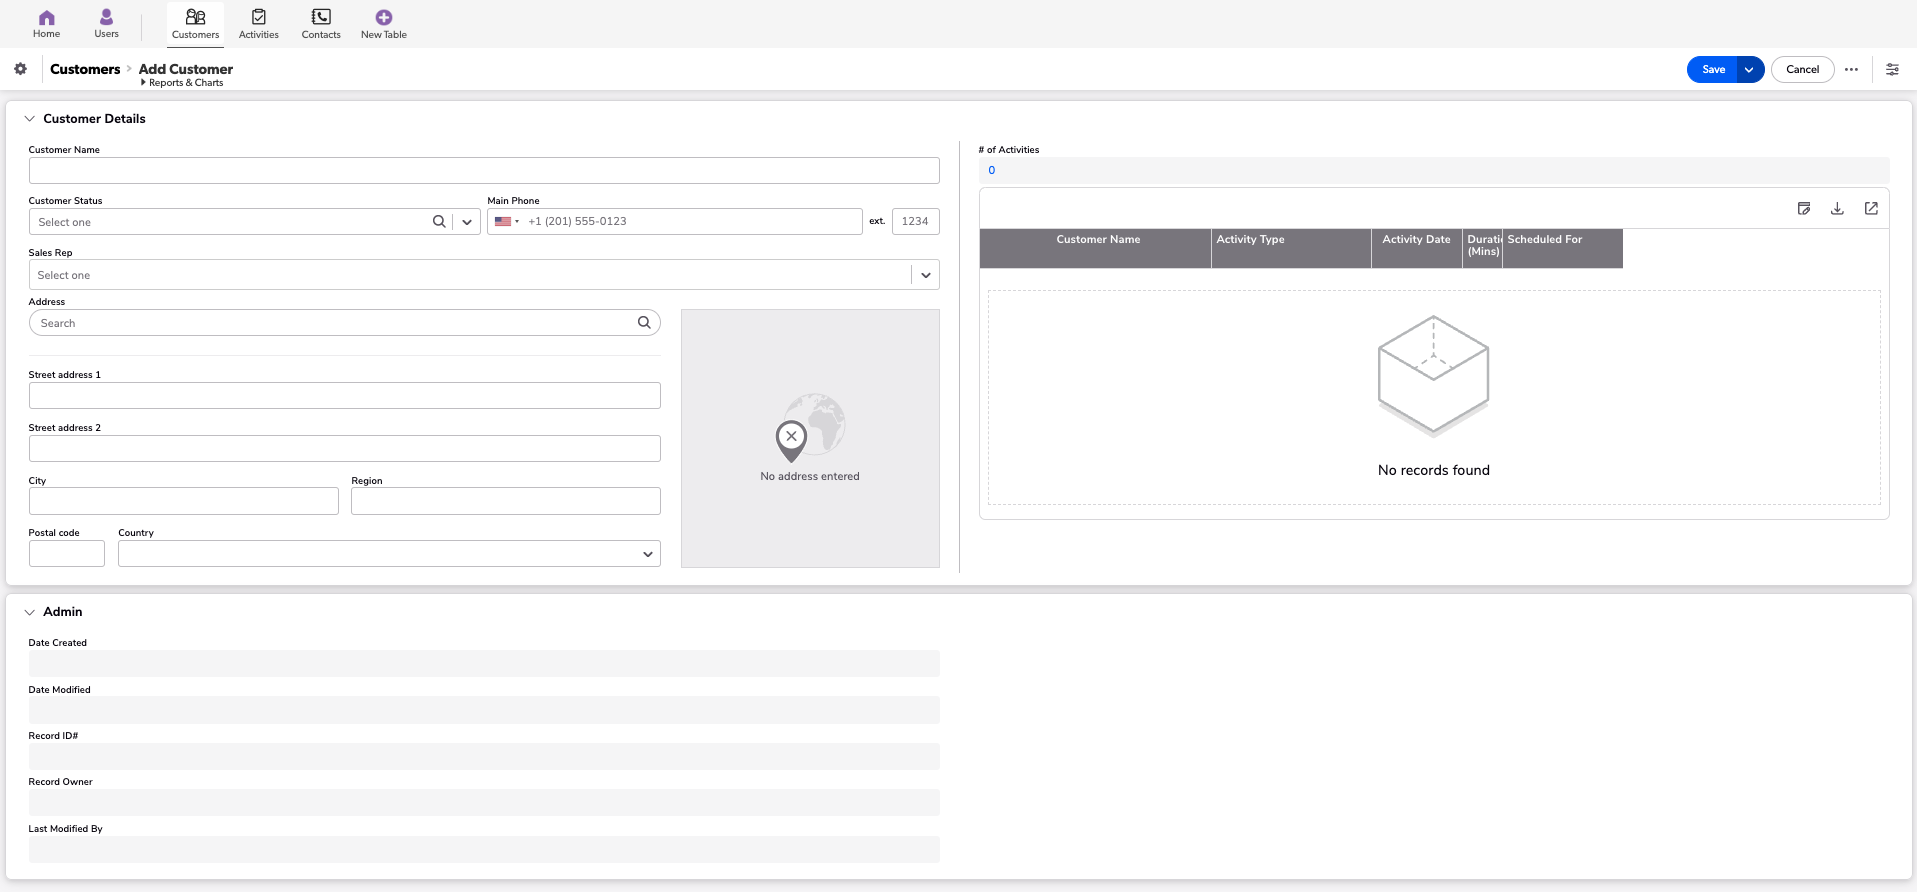
Task: Open the Customer Status dropdown arrow
Action: [x=467, y=222]
